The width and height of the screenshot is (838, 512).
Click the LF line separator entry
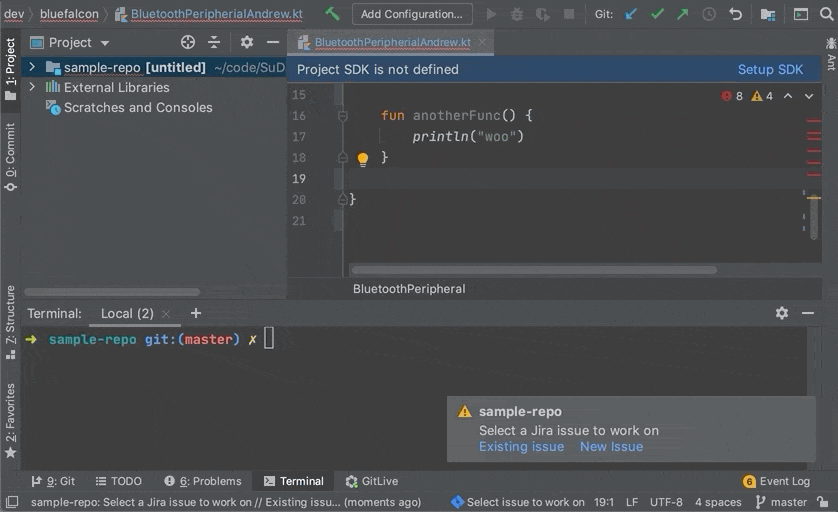[x=632, y=502]
